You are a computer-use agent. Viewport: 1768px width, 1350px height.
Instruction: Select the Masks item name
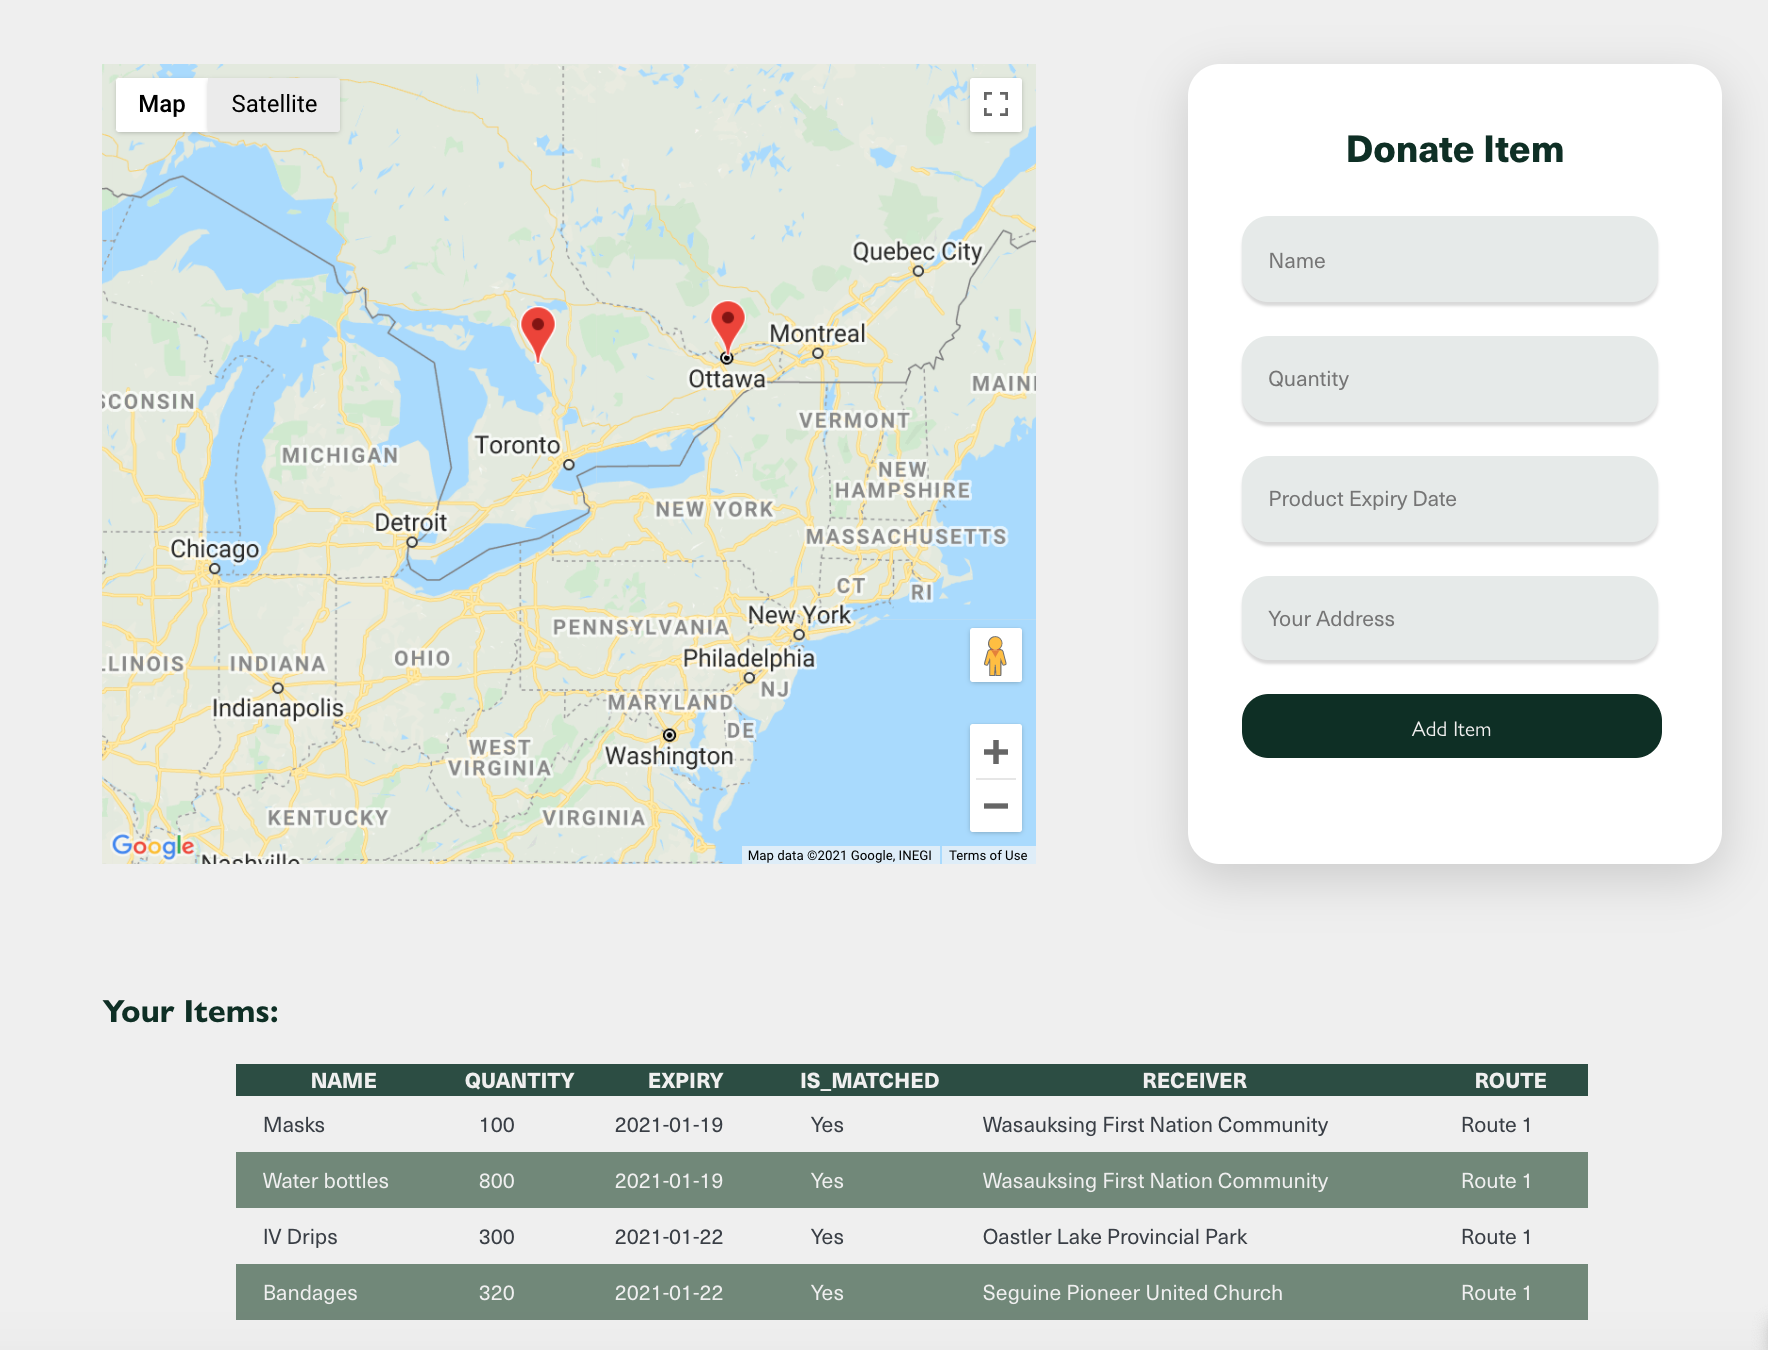294,1125
